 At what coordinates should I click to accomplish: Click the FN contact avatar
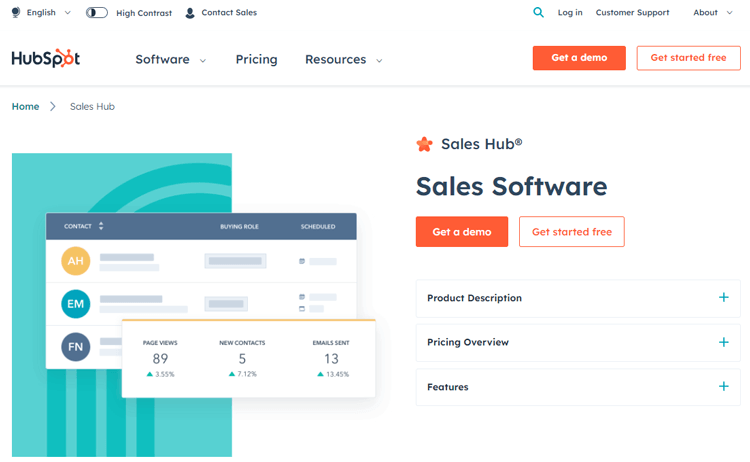[x=76, y=347]
